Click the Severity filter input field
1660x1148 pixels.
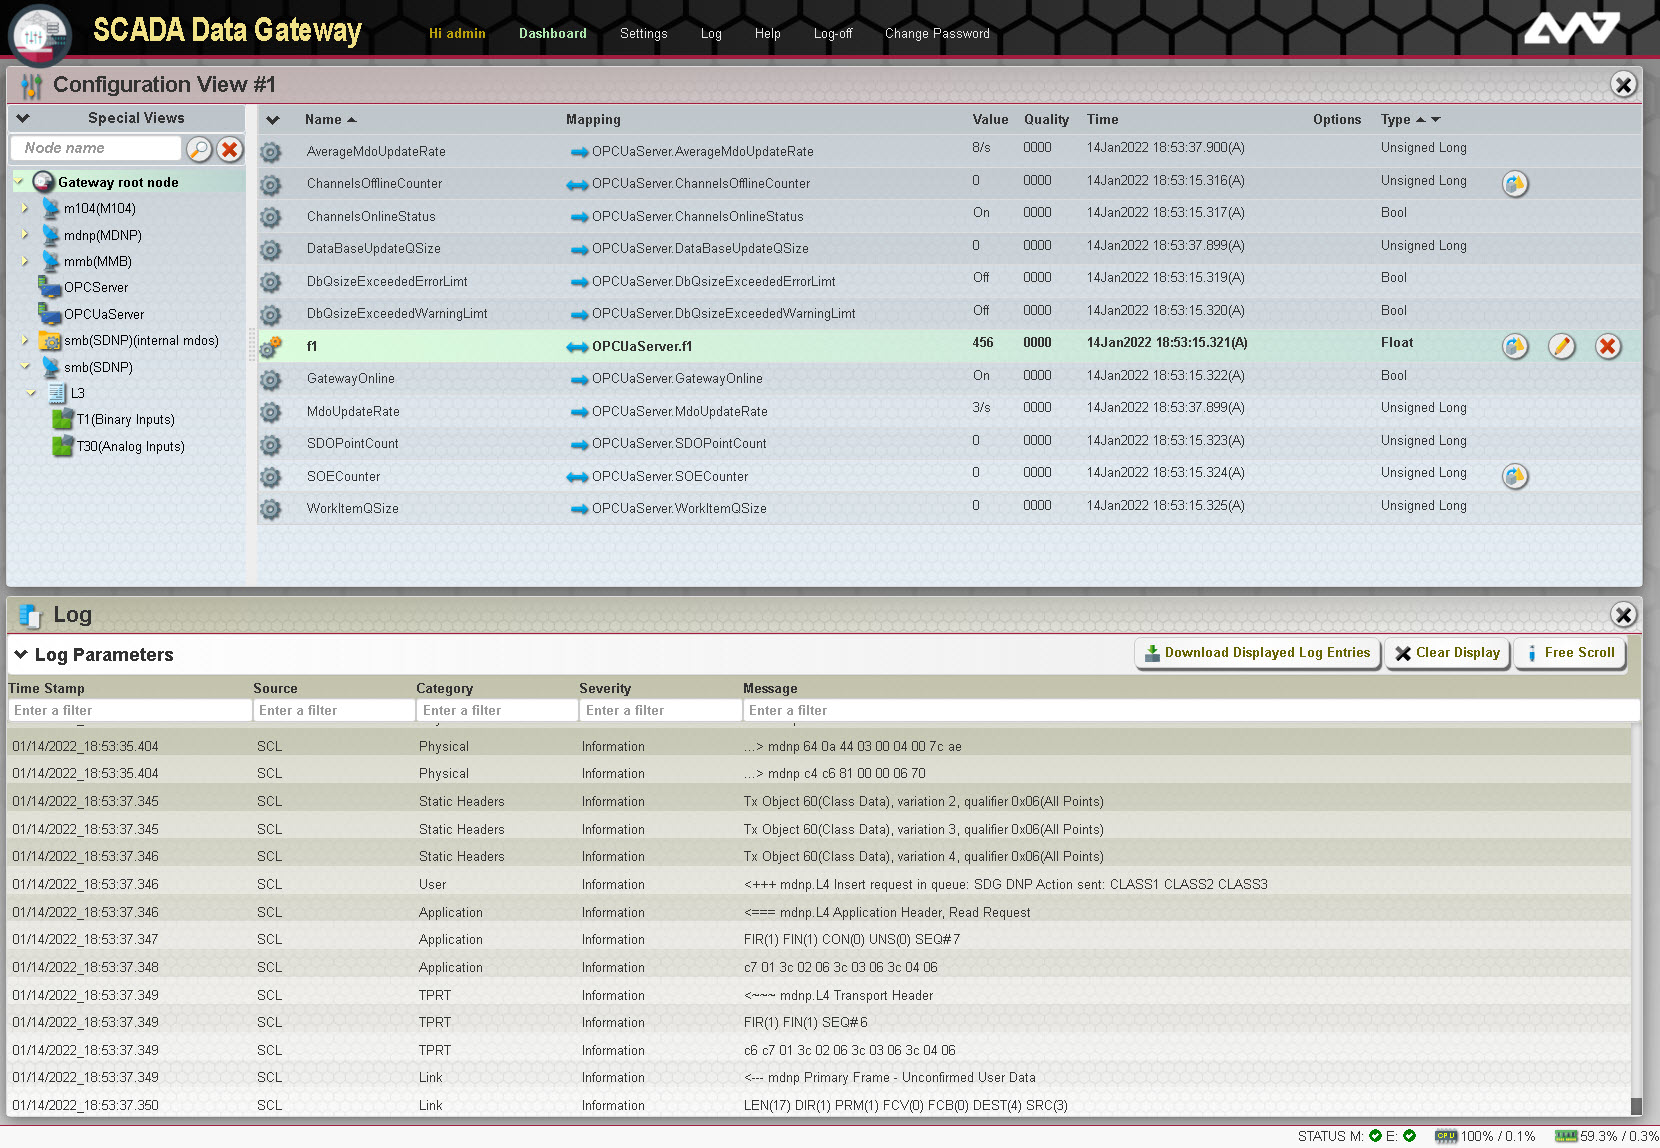point(659,710)
